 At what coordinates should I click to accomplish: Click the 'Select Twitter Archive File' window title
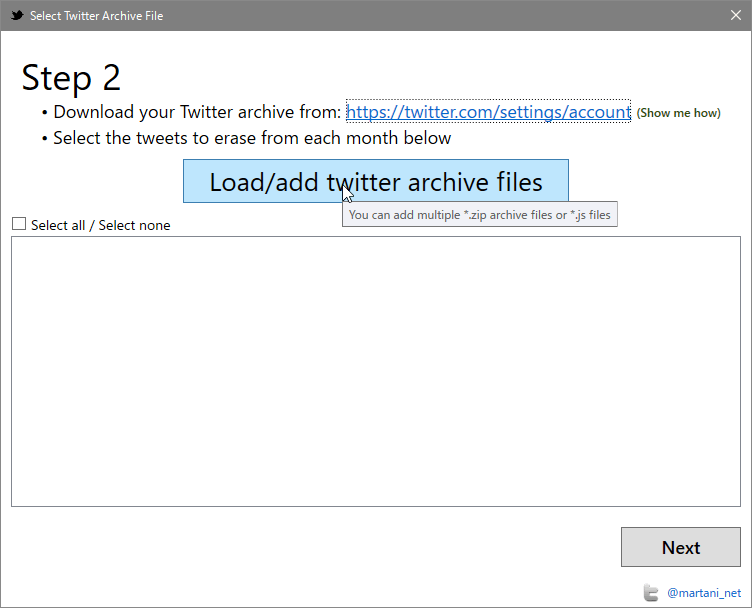(x=96, y=16)
